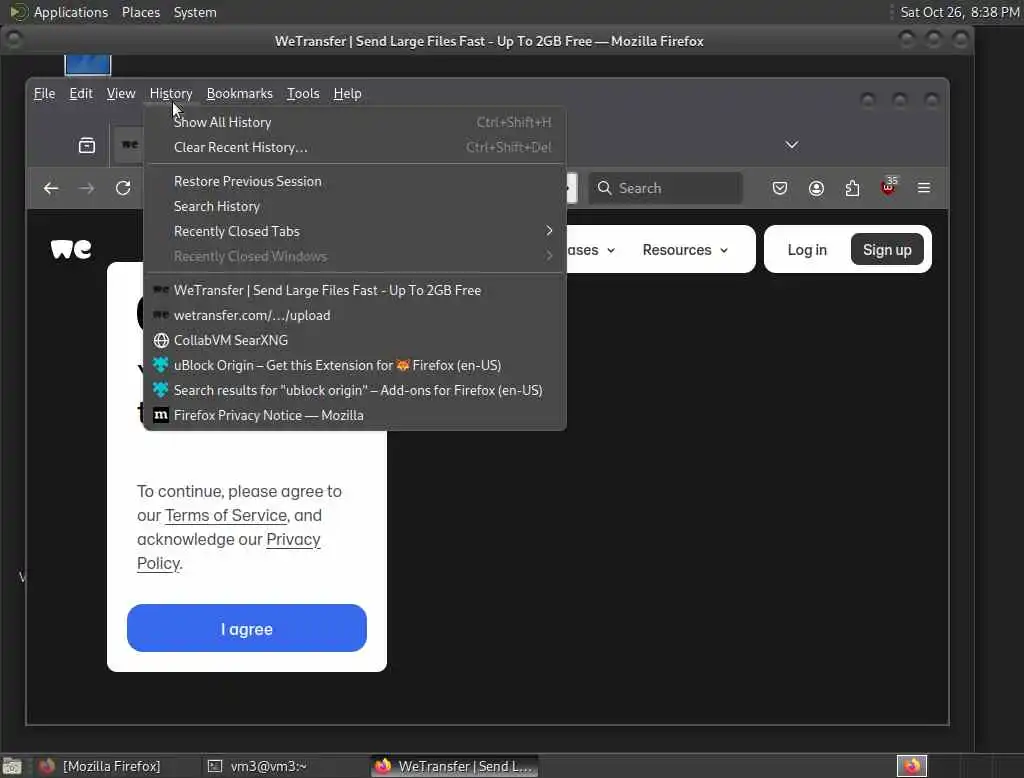
Task: Click the uBlock Origin toolbar icon
Action: [x=889, y=187]
